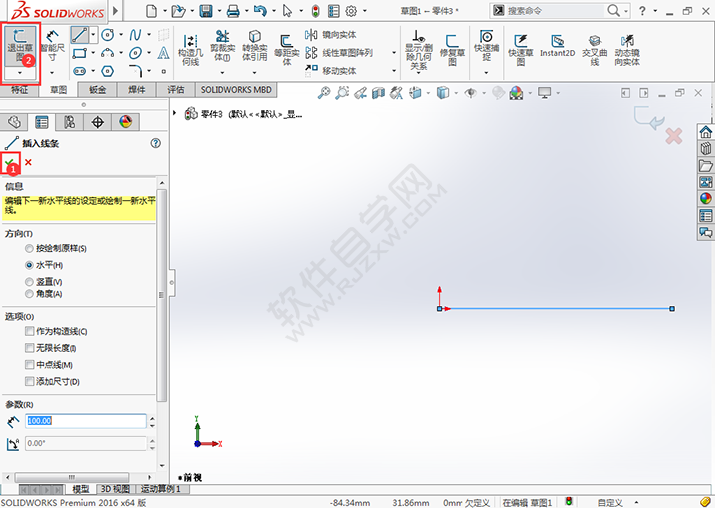
Task: Tick the Add dimensions (添加尺寸) checkbox
Action: tap(30, 381)
